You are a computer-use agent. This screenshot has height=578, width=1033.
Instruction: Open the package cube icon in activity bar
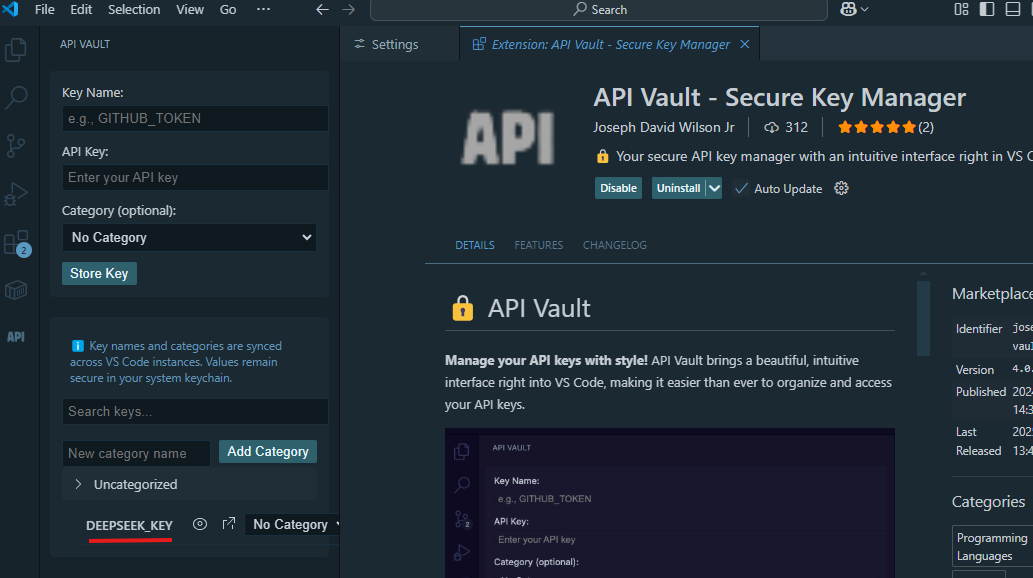pos(16,290)
